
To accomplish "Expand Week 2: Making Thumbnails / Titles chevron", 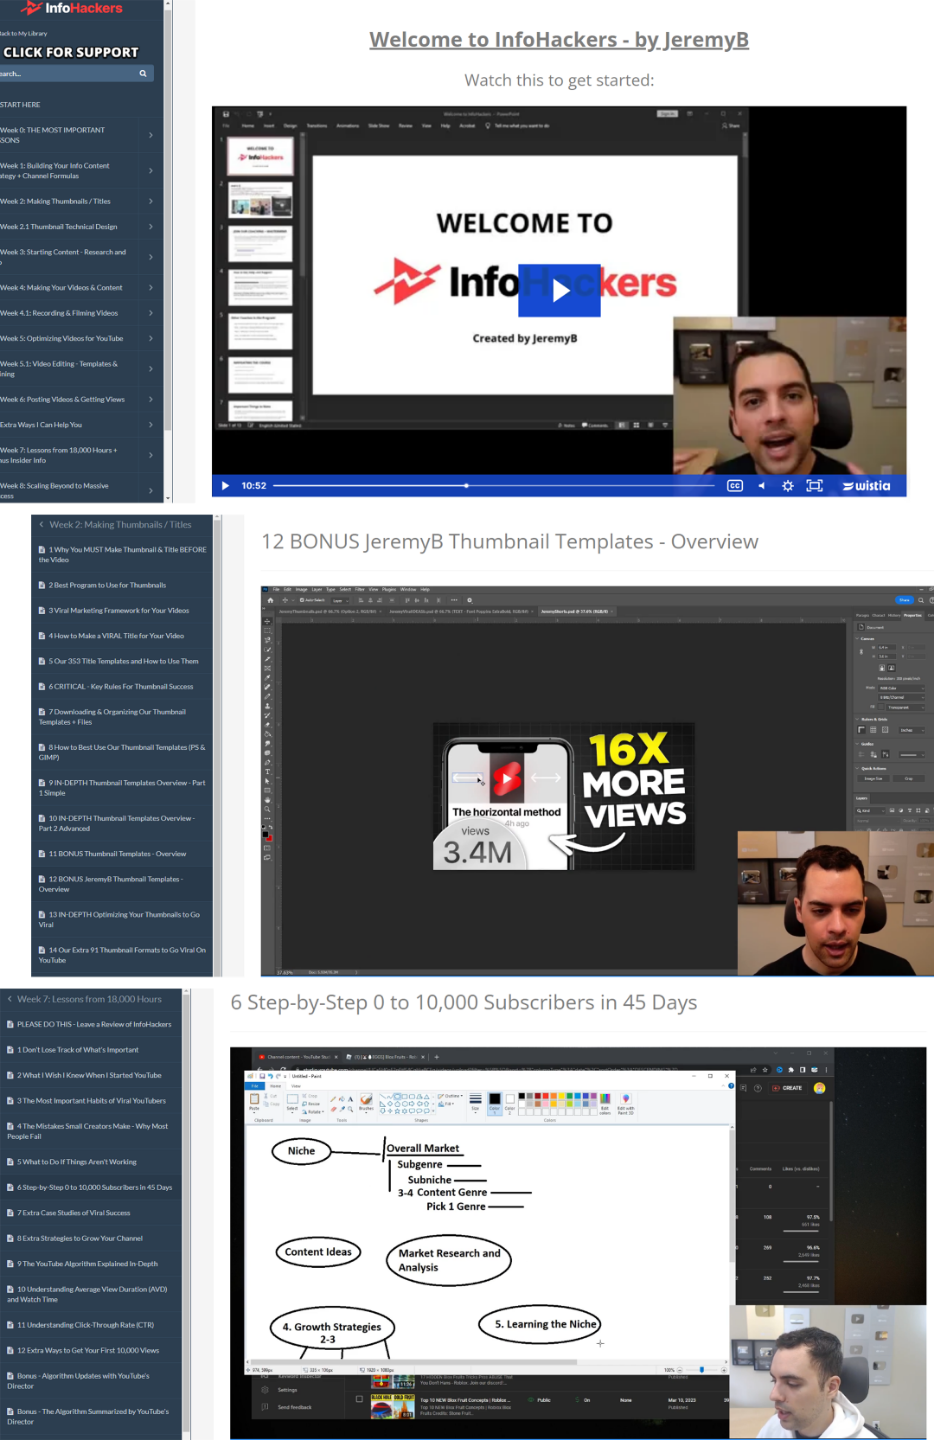I will tap(151, 201).
